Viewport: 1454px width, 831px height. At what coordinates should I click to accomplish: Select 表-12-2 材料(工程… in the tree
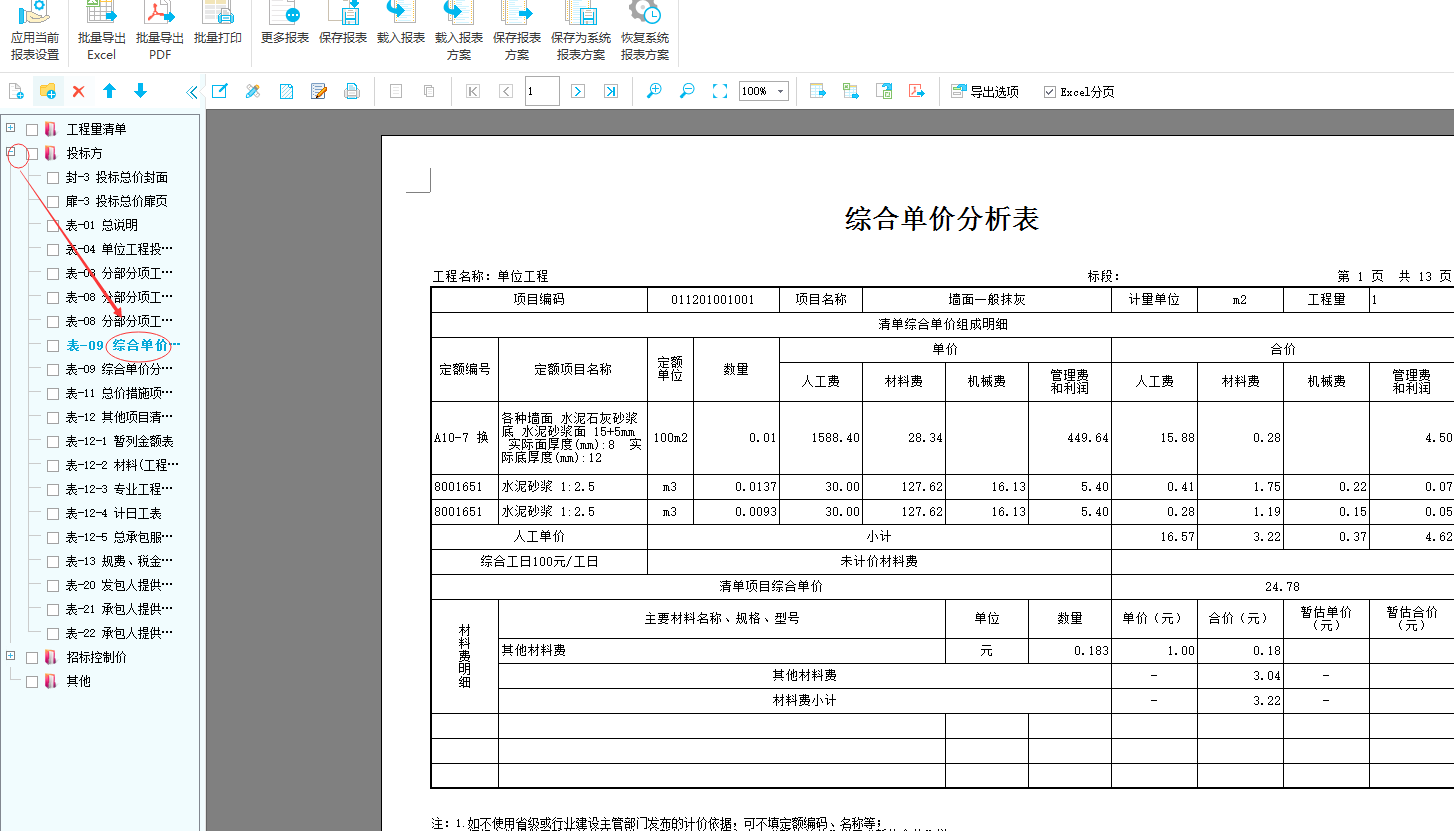[x=123, y=465]
